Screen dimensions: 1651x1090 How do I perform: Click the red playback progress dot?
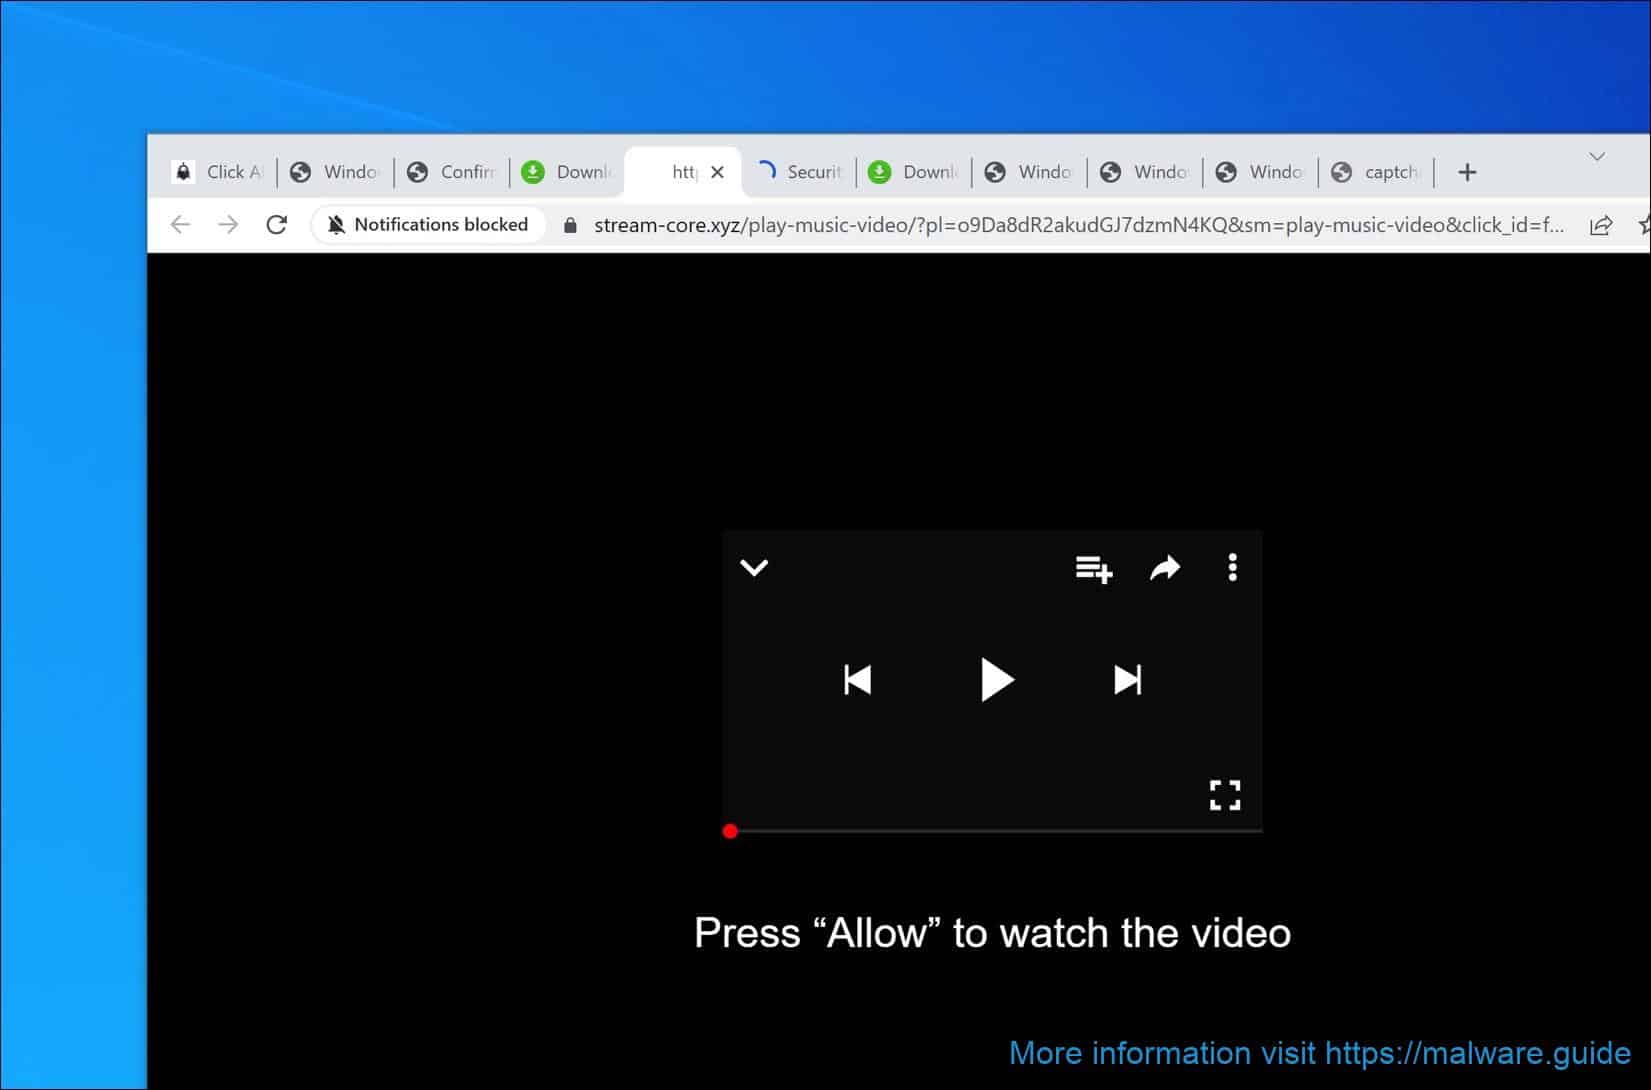coord(730,830)
